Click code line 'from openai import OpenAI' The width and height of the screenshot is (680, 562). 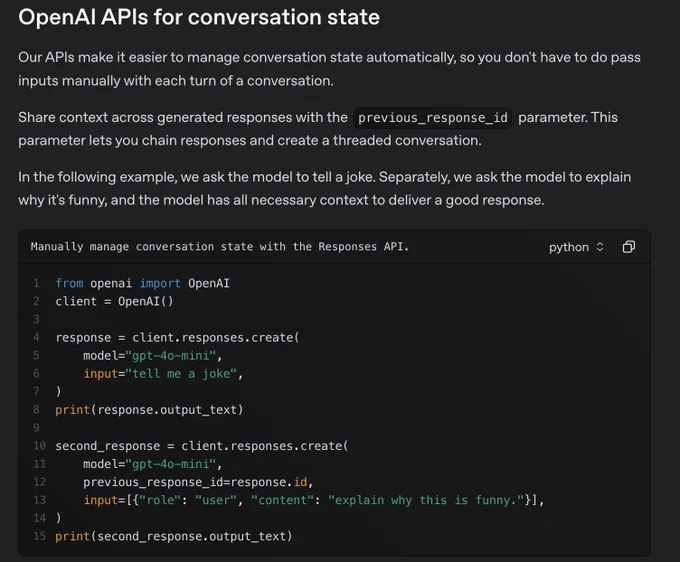142,283
